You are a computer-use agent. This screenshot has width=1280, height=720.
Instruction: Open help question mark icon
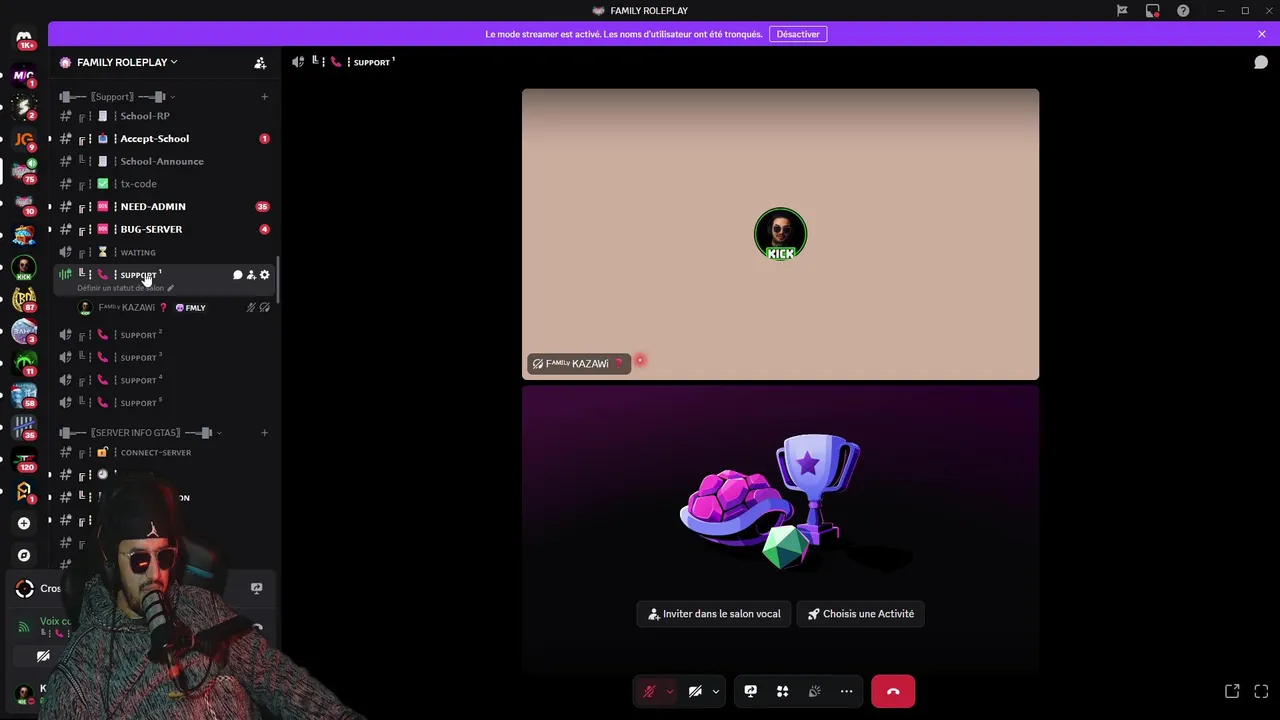click(x=1183, y=11)
